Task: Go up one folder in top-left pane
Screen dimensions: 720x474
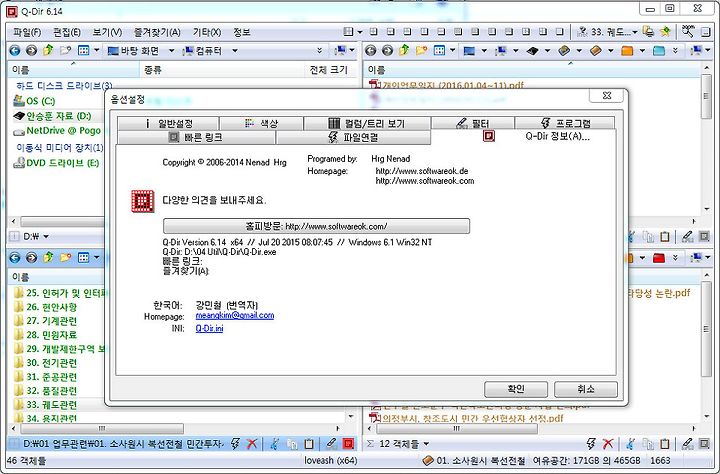Action: click(x=48, y=51)
